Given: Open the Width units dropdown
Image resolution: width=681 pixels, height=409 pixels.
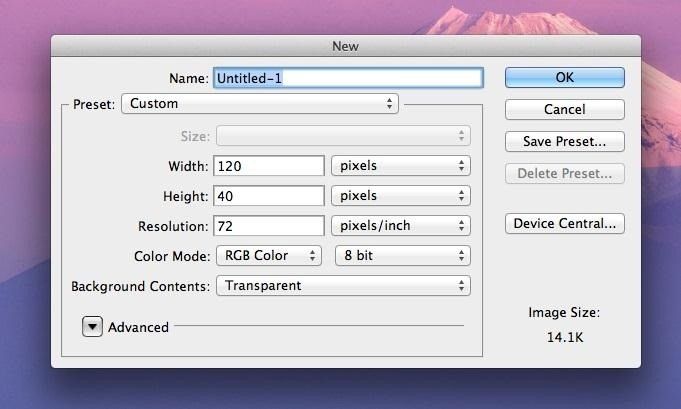Looking at the screenshot, I should (402, 166).
